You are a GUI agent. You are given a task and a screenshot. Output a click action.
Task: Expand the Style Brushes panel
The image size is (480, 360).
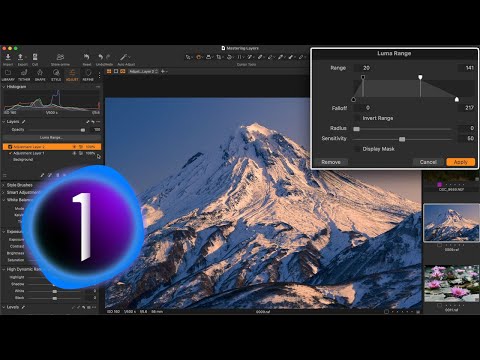click(x=4, y=185)
